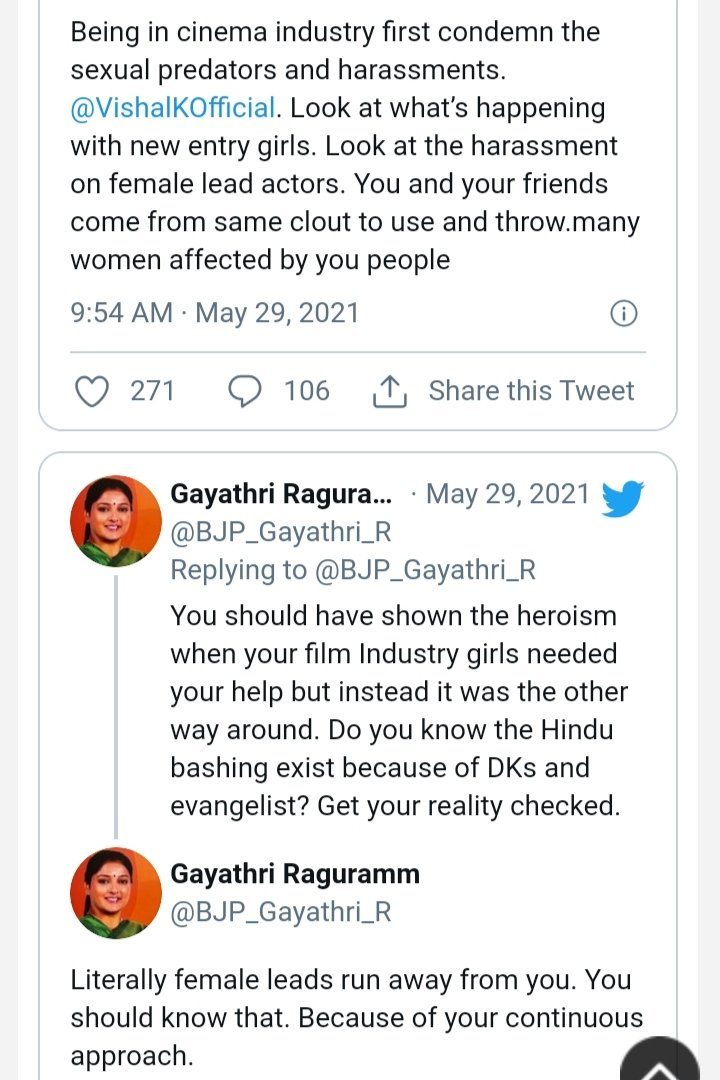Click the full "Gayathri Raguramm" name
The image size is (720, 1080).
[295, 874]
